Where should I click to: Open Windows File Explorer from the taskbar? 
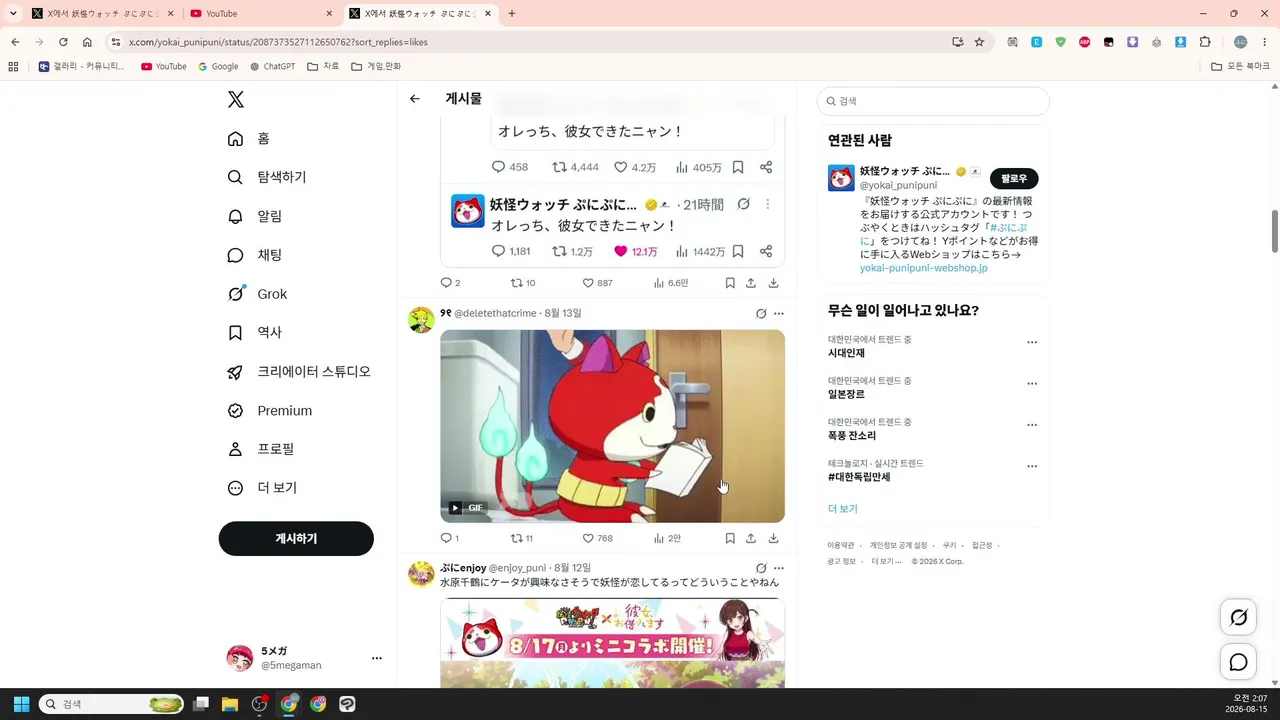click(229, 704)
